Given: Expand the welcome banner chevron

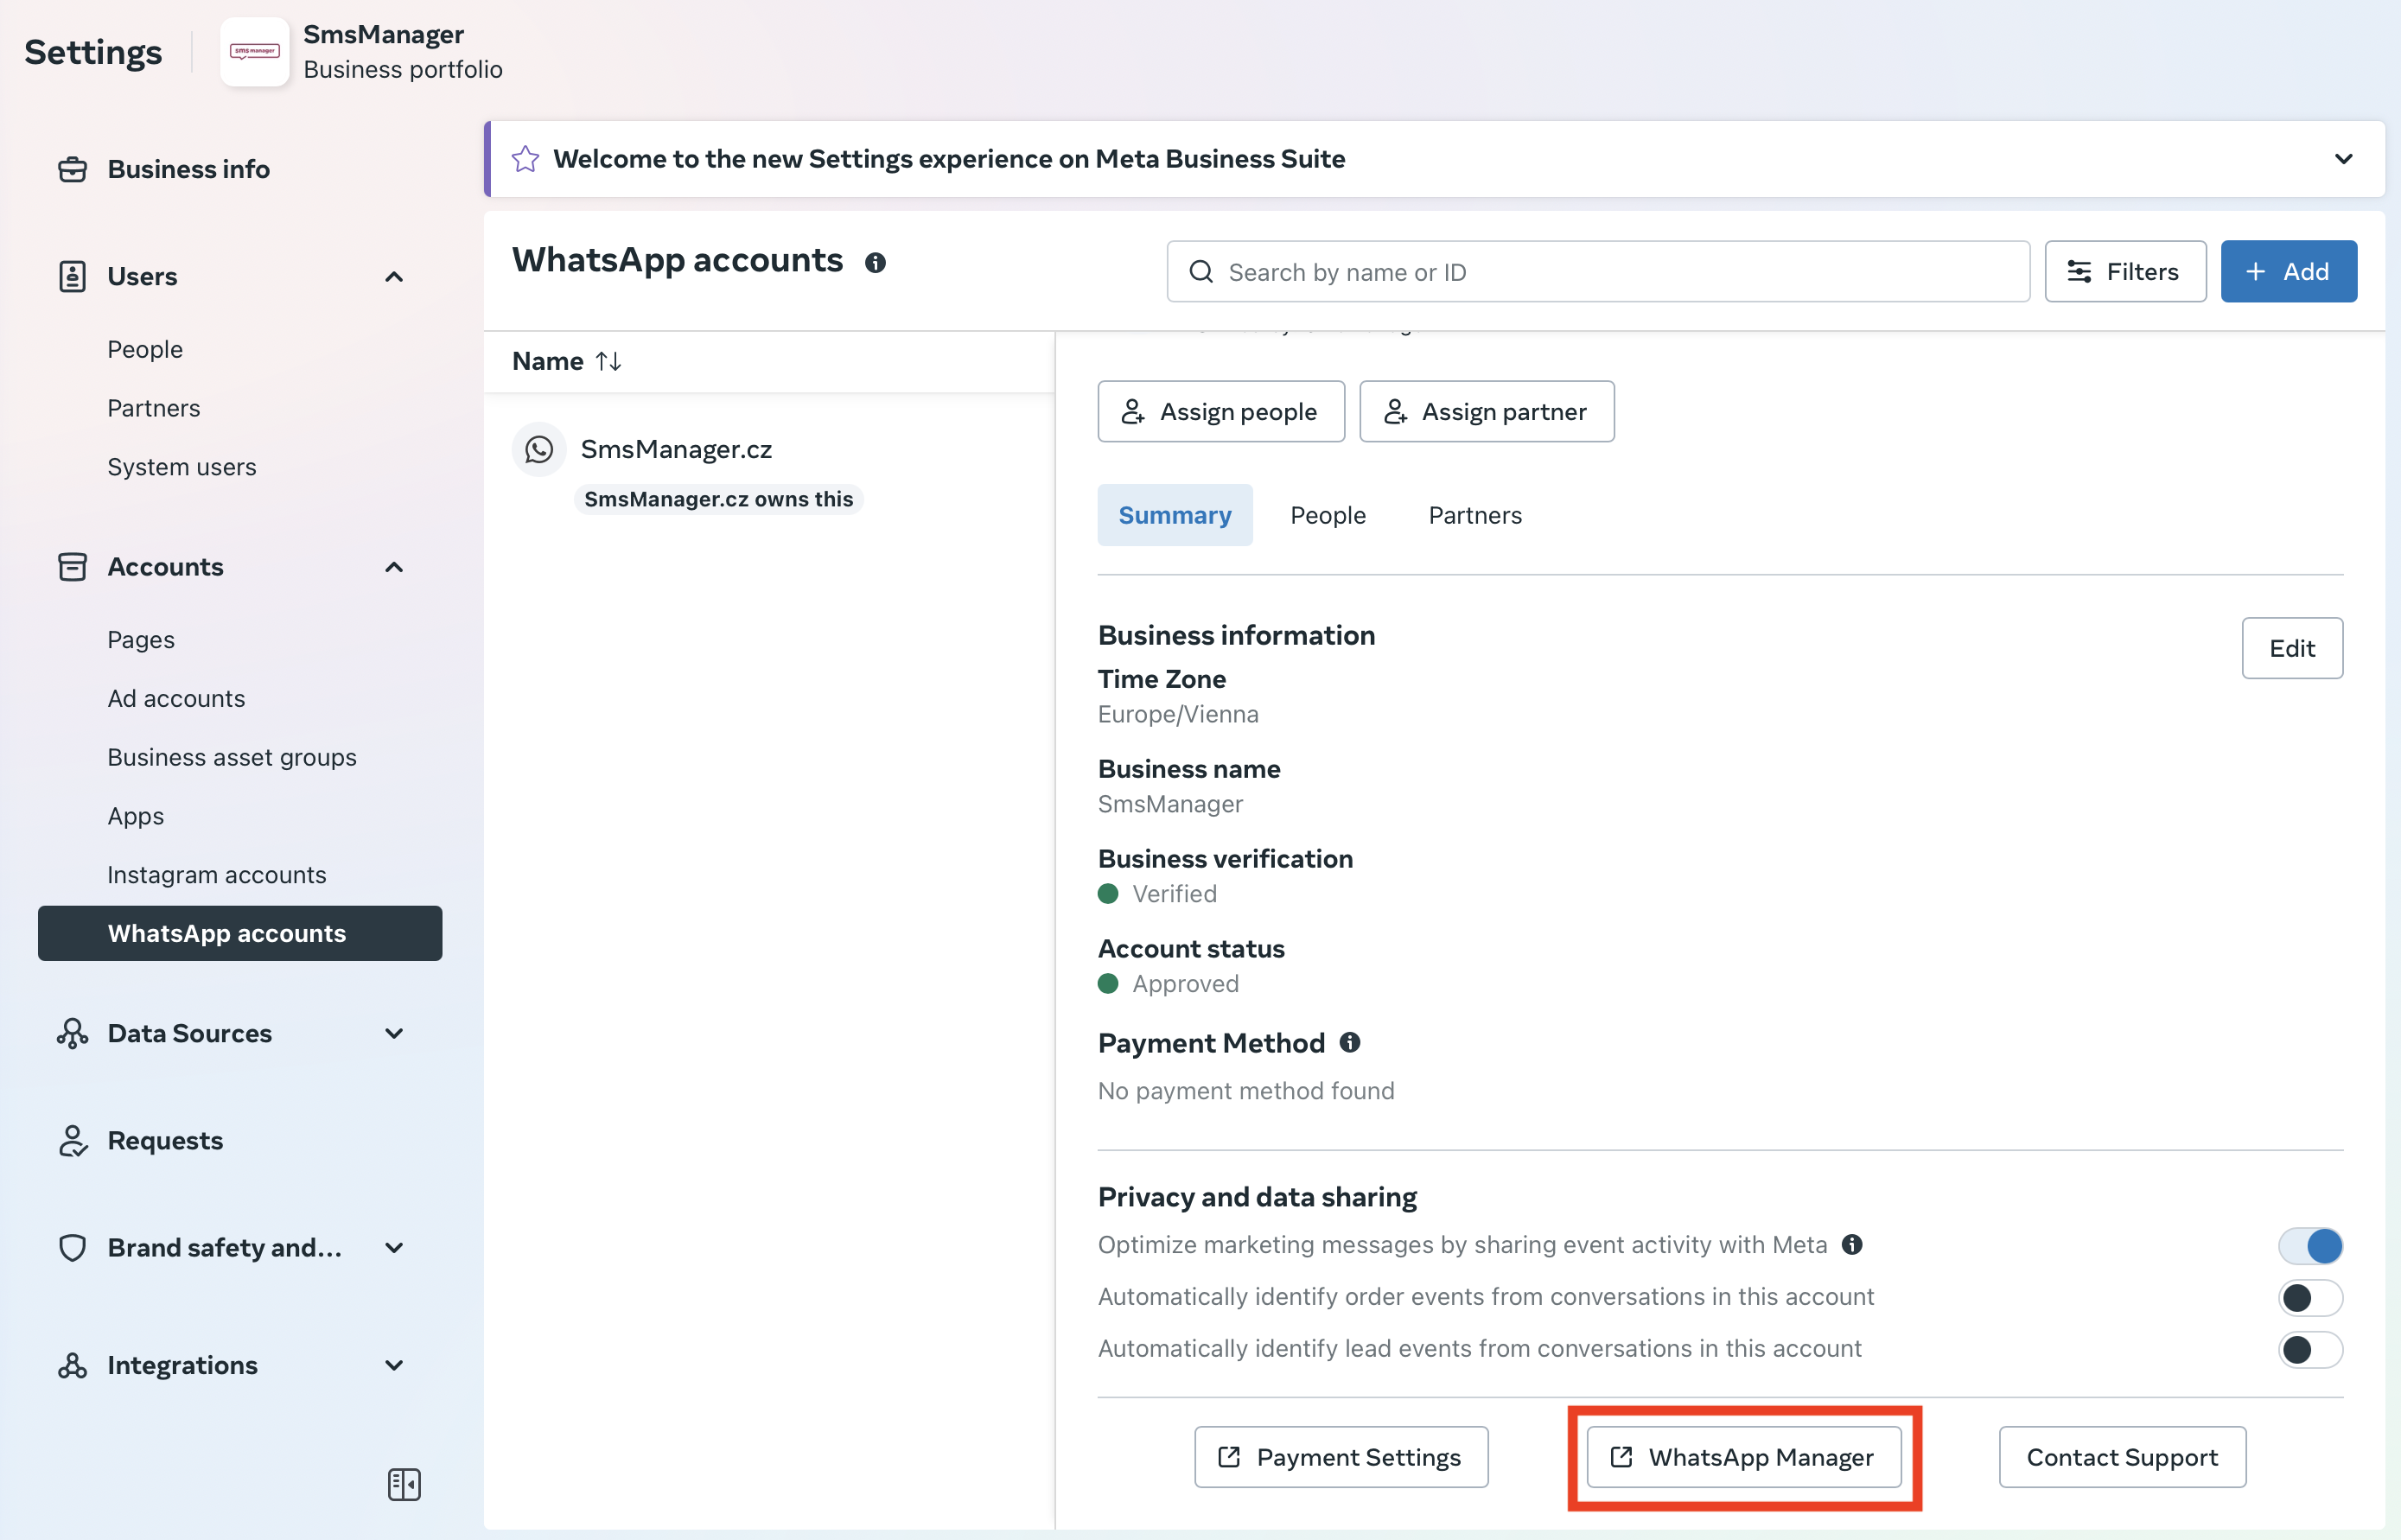Looking at the screenshot, I should click(2343, 159).
